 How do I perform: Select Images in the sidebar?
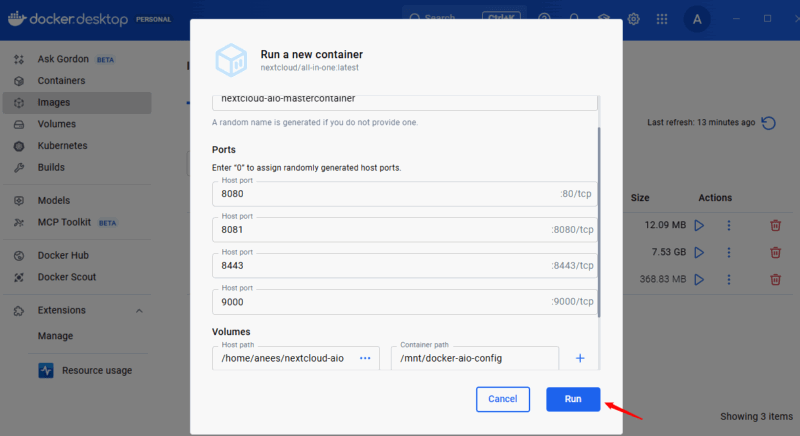(77, 102)
